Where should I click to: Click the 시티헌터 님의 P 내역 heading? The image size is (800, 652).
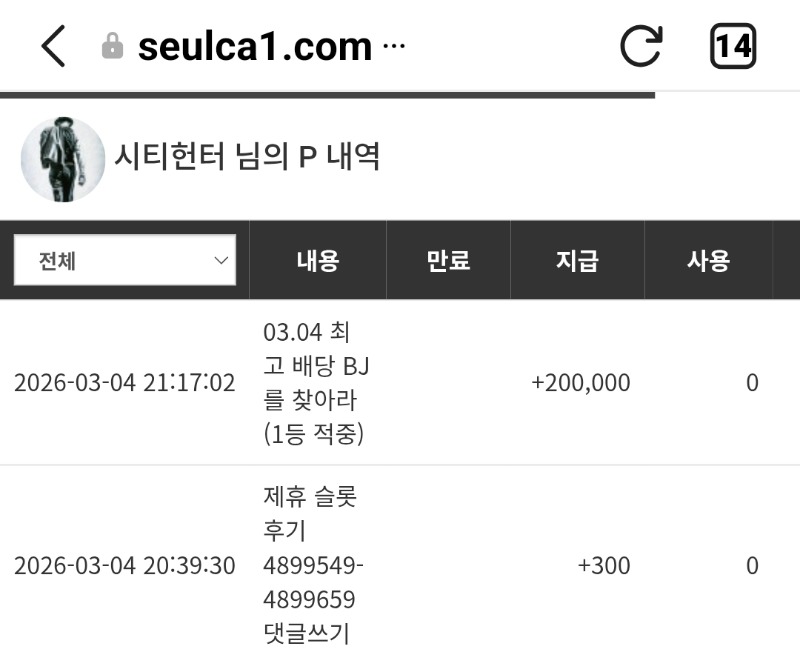[x=247, y=157]
